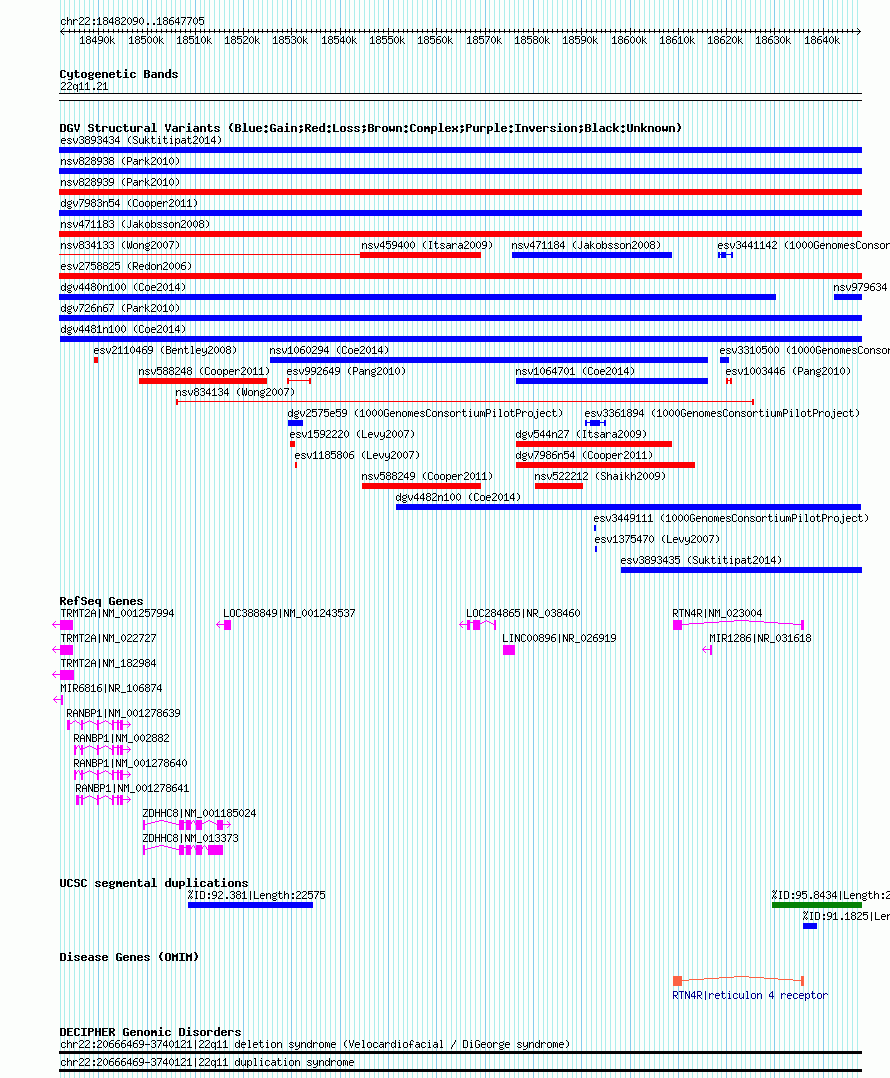890x1078 pixels.
Task: Click the orange RTN4R OMIM disease gene
Action: (x=738, y=980)
